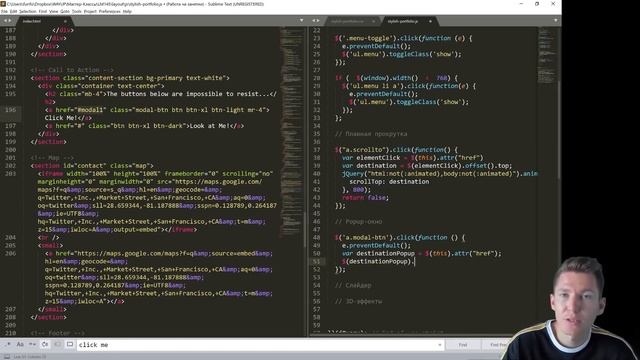Viewport: 640px width, 360px height.
Task: Open the right pane tab list dropdown
Action: (556, 20)
